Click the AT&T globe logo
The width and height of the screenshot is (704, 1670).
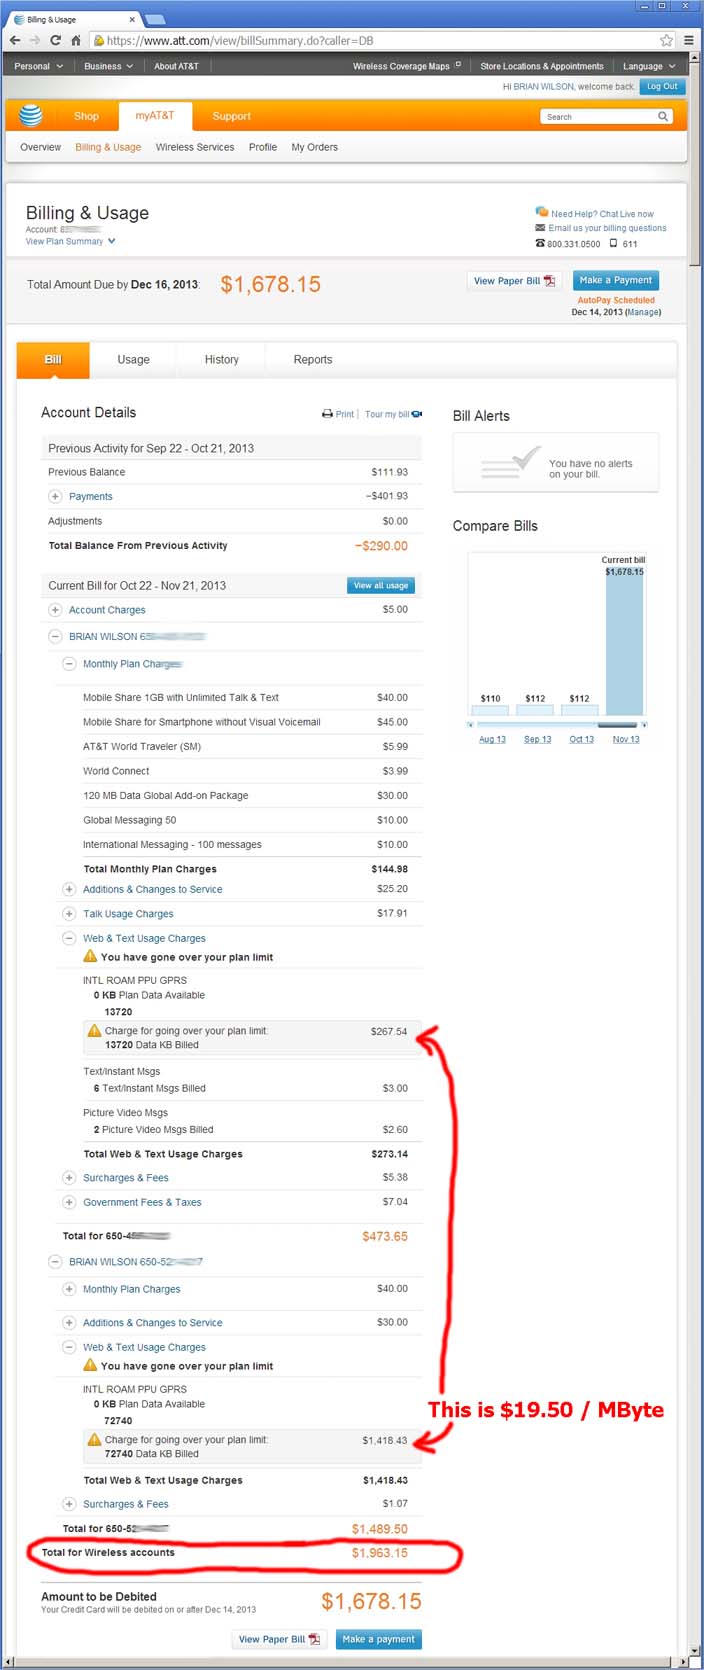[31, 115]
